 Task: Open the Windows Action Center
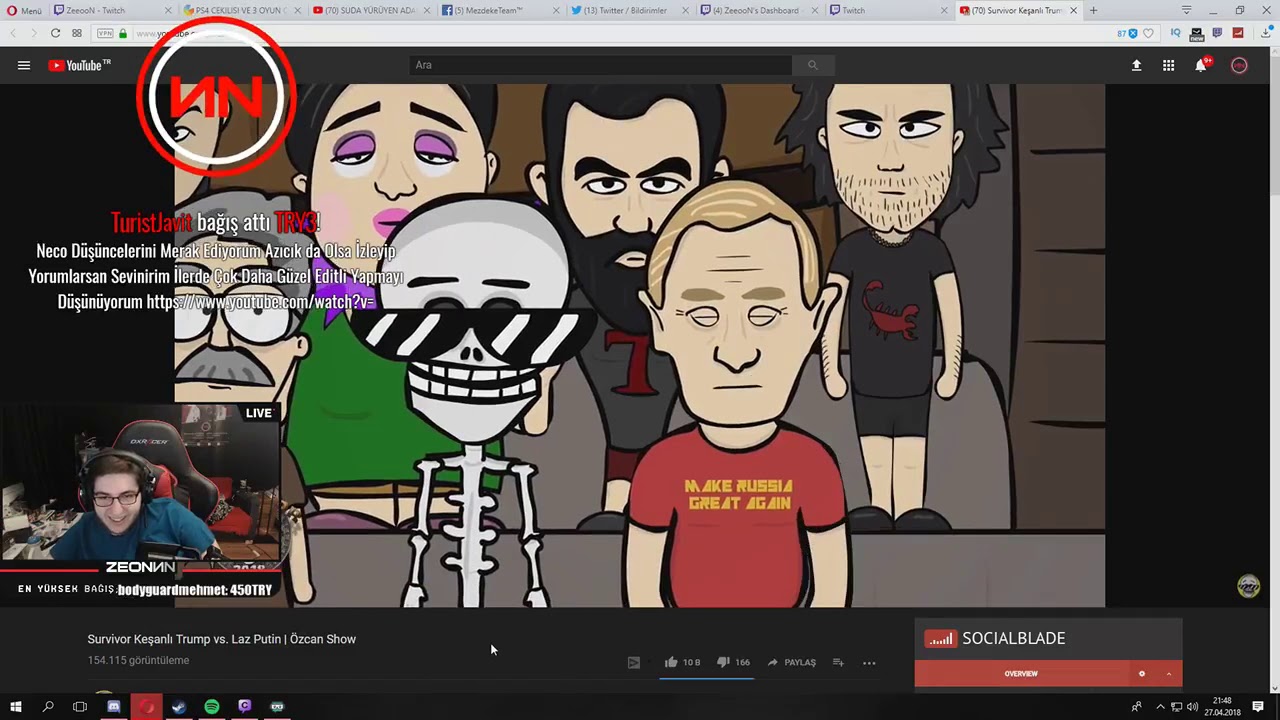pyautogui.click(x=1258, y=707)
